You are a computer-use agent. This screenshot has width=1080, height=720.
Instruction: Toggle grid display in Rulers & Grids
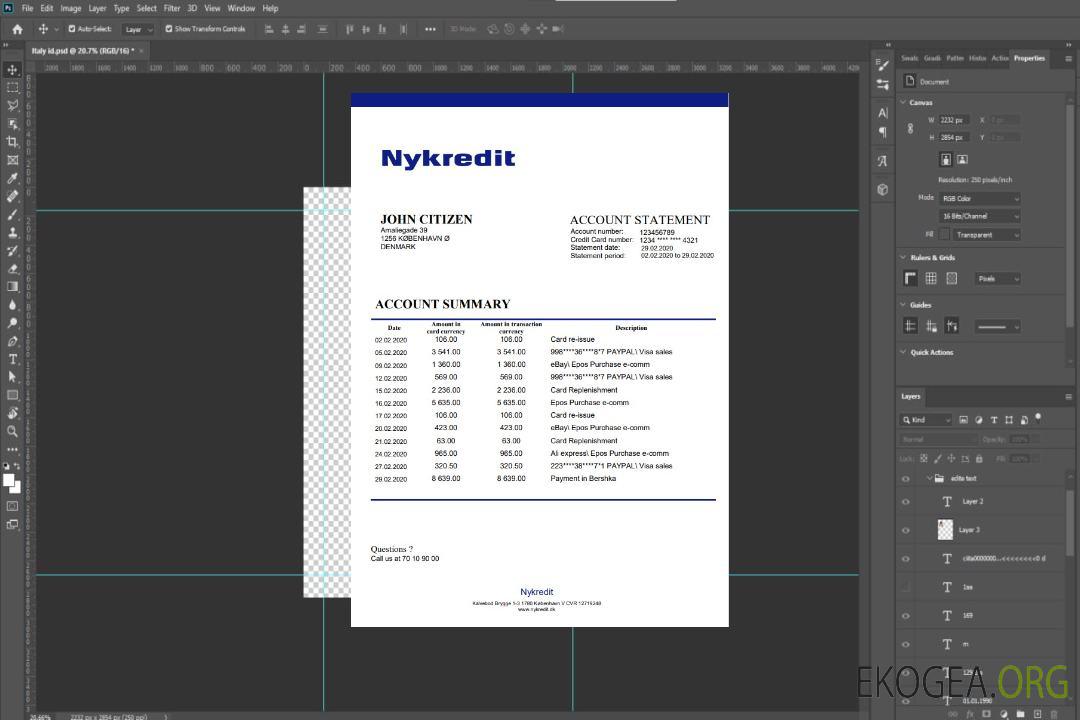tap(931, 279)
